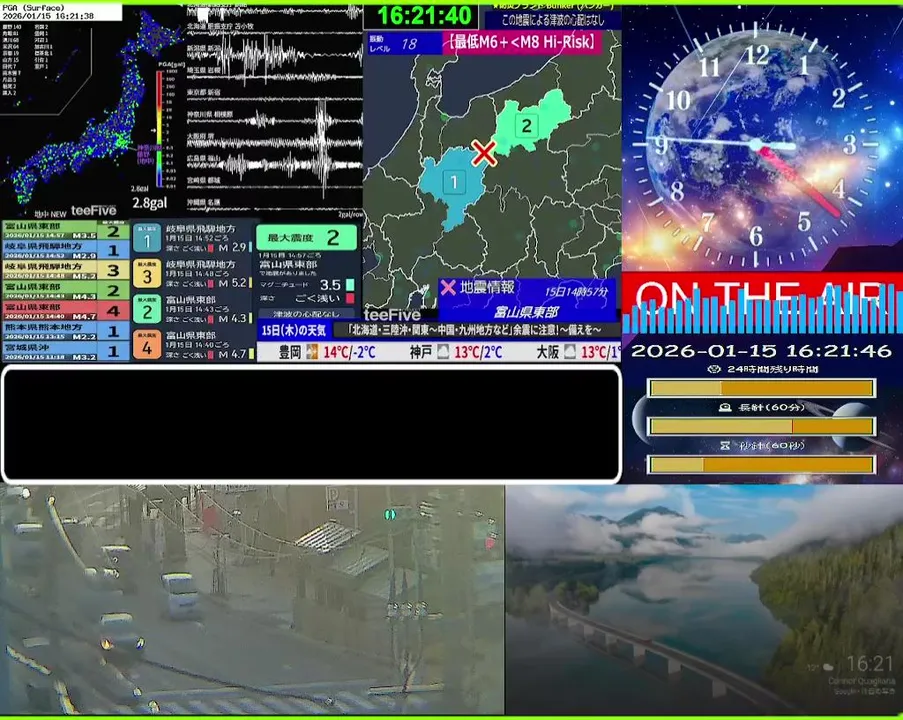Click the green intensity 2 badge of 14:43 card
The width and height of the screenshot is (903, 720).
point(147,309)
